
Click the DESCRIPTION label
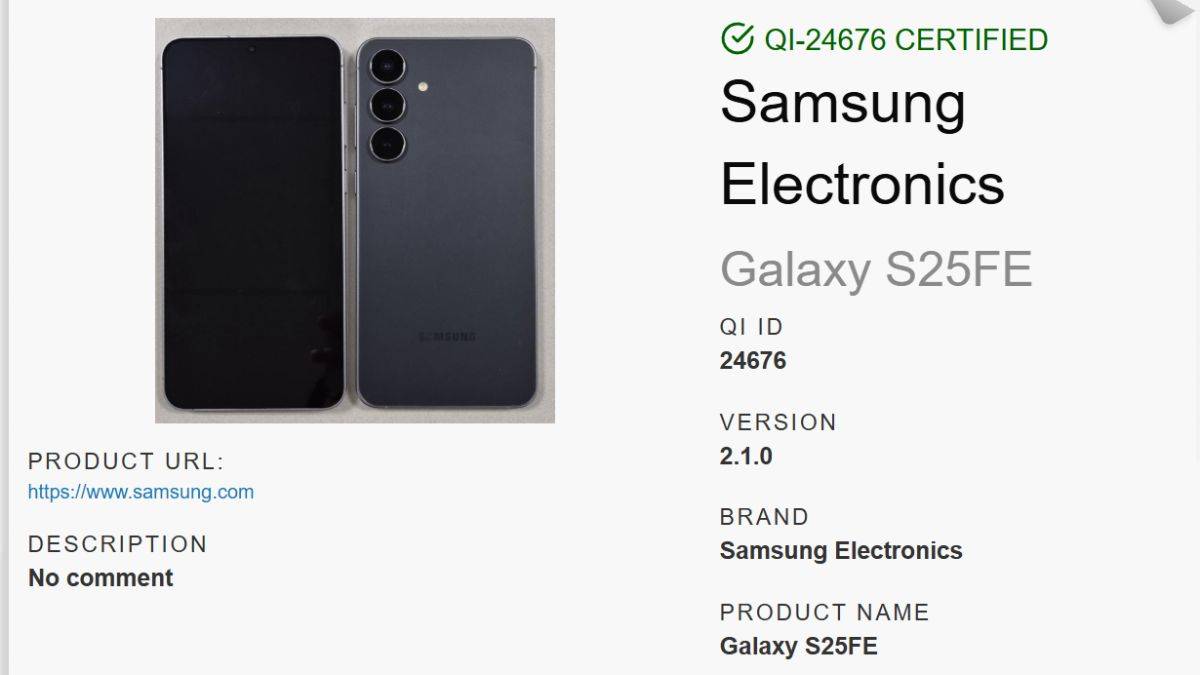118,544
